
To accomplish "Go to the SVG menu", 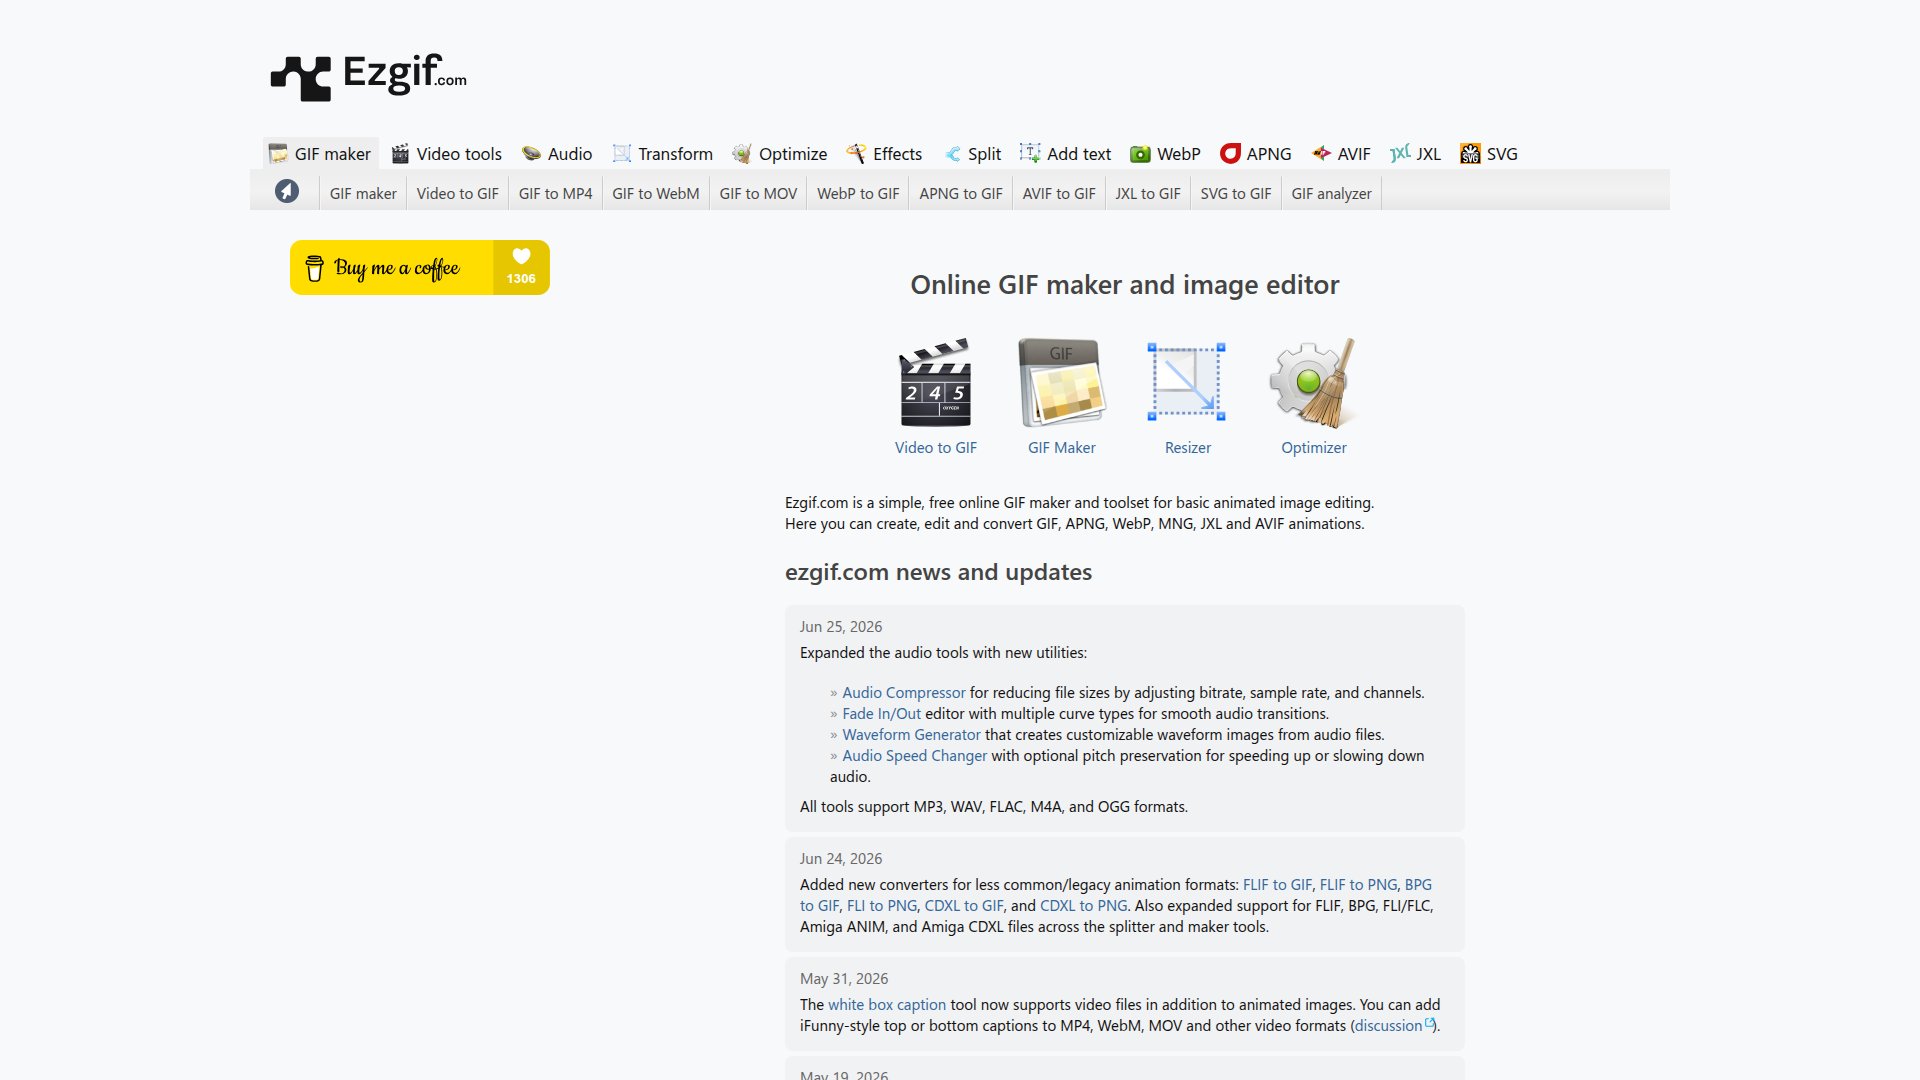I will tap(1489, 154).
